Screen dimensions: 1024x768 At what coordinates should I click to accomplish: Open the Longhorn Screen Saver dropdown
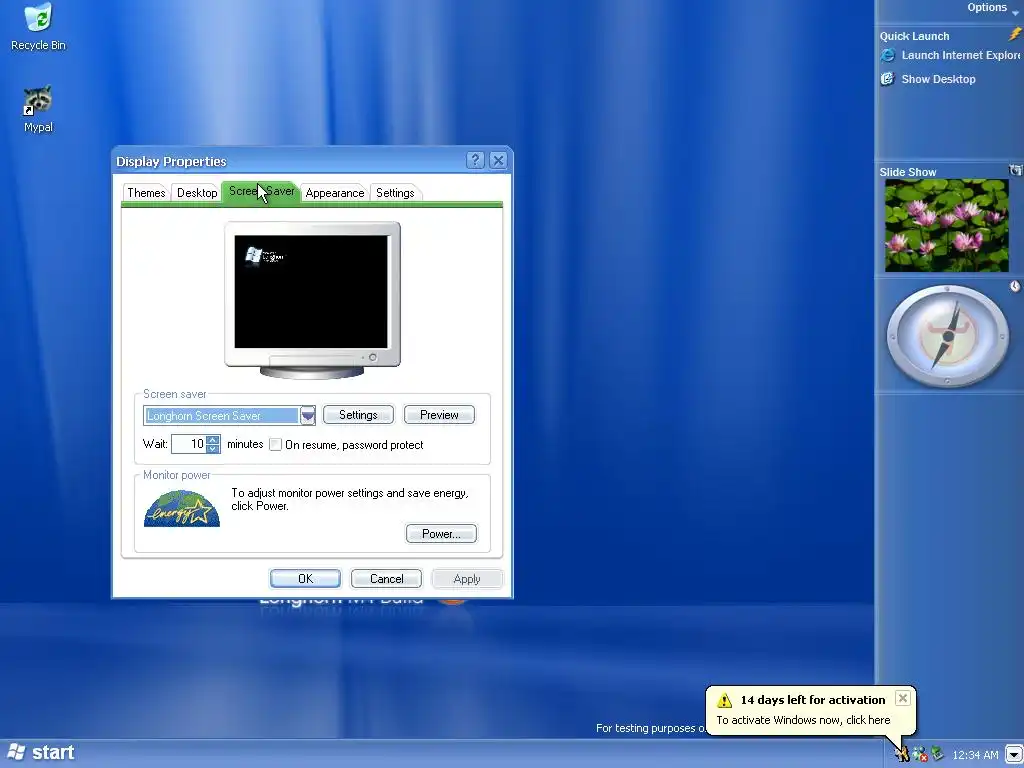[x=308, y=415]
